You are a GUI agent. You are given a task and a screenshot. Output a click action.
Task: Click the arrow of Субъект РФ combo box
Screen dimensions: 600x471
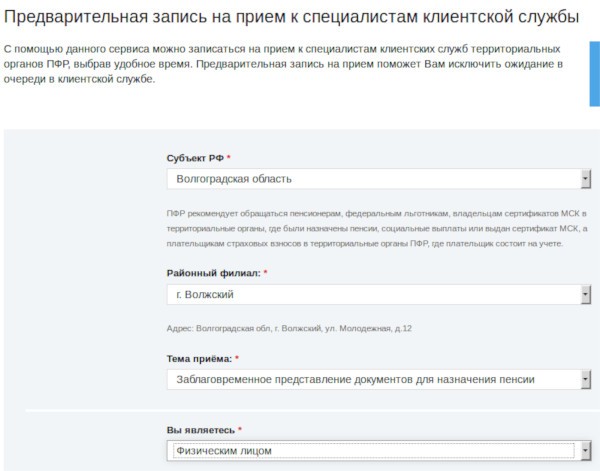pos(586,179)
